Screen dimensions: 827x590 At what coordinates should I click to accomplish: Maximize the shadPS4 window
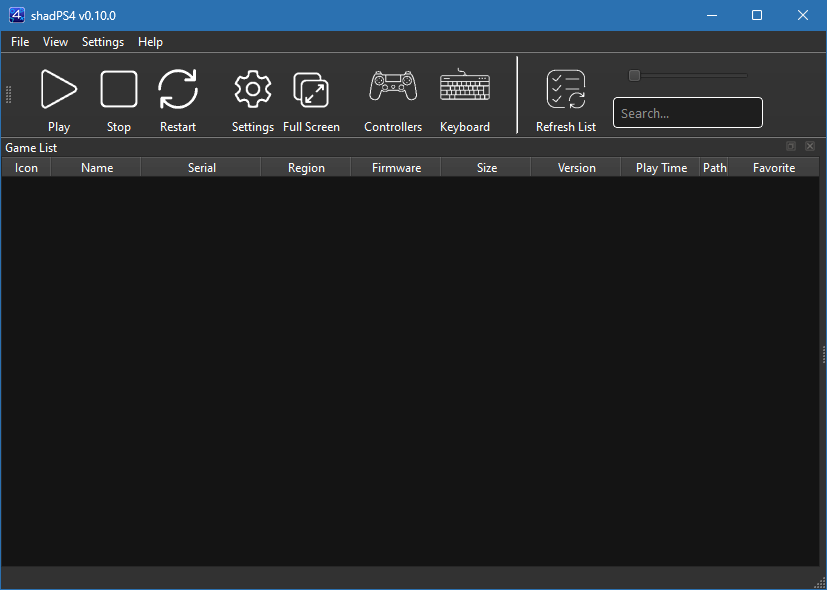(x=757, y=15)
